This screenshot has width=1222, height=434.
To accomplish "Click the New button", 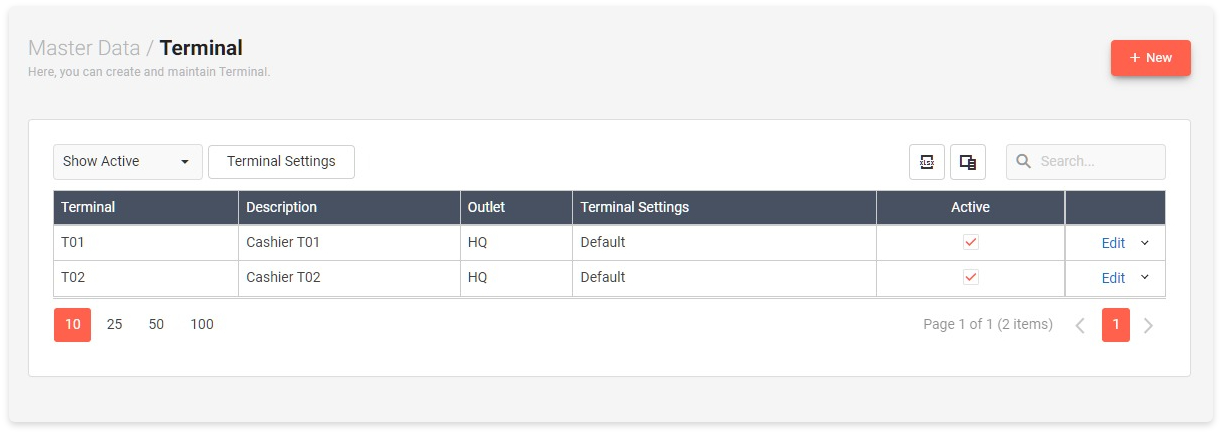I will tap(1150, 58).
